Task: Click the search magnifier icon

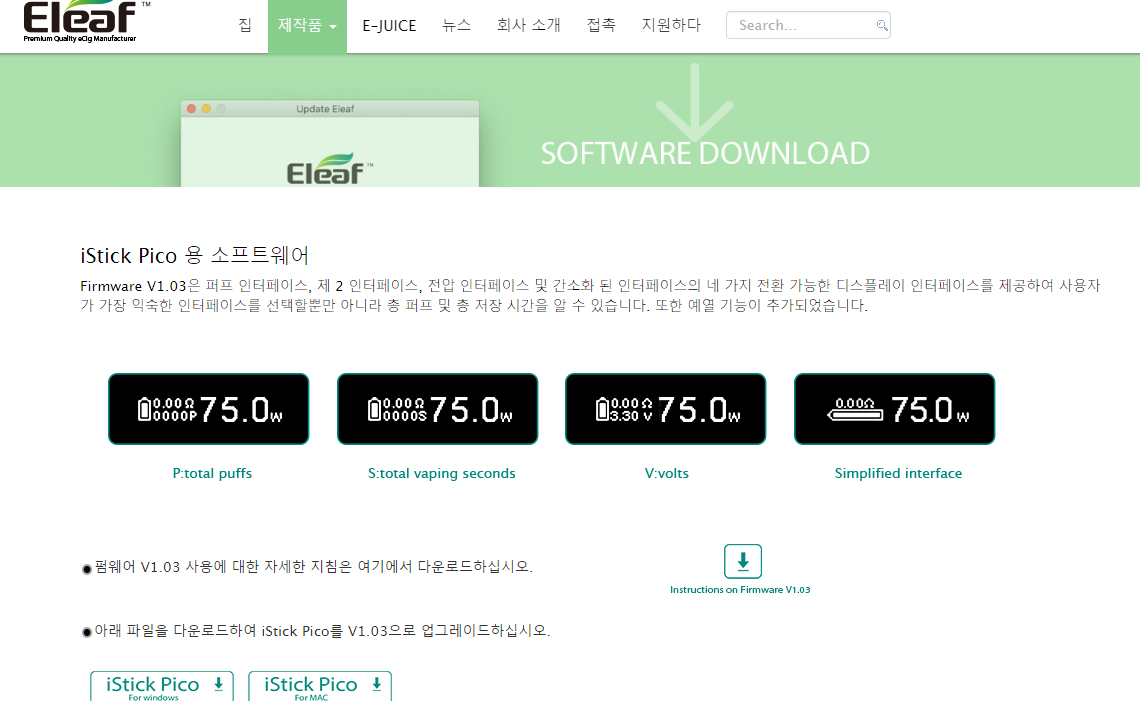Action: [882, 25]
